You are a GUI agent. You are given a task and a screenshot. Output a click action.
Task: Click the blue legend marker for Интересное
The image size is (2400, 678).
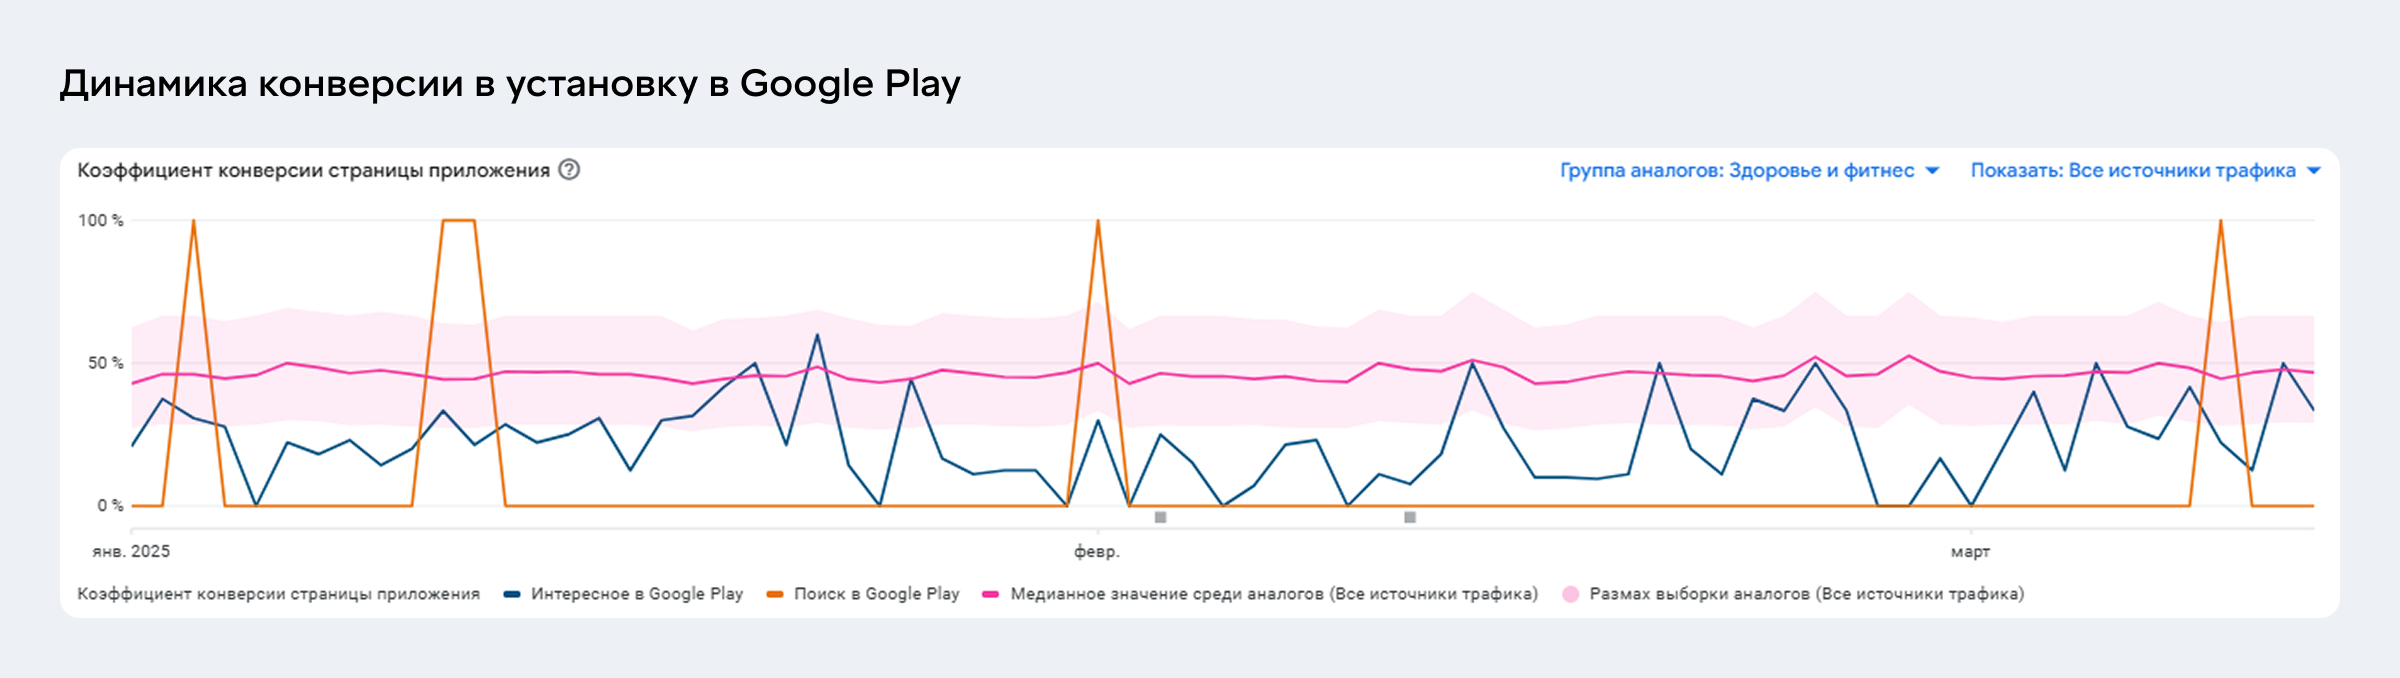pos(512,594)
